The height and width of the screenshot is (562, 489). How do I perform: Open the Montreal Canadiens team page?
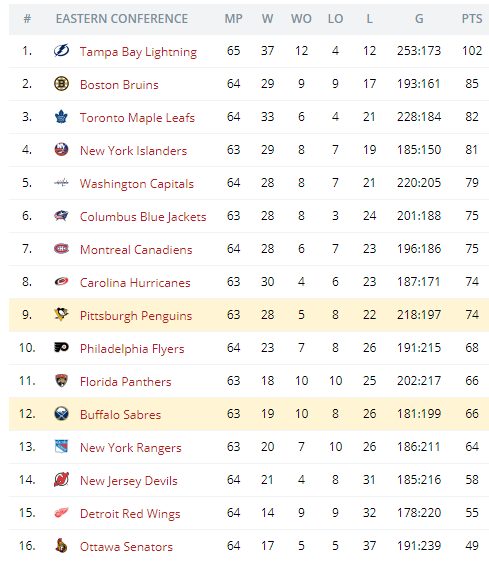tap(136, 249)
